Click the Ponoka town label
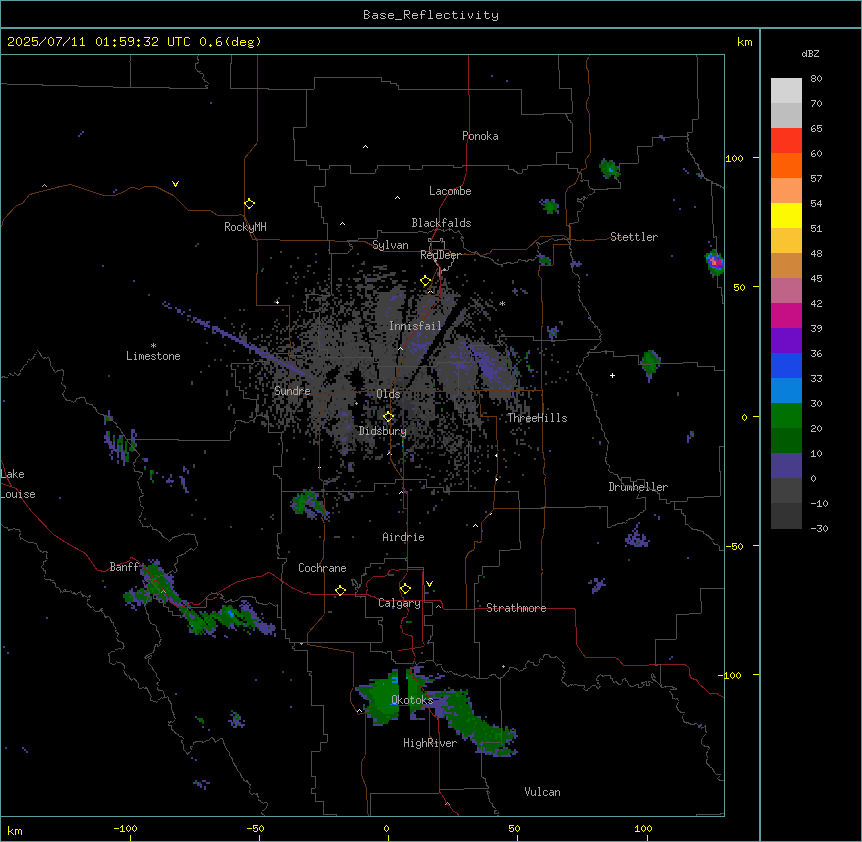The width and height of the screenshot is (862, 842). tap(480, 136)
